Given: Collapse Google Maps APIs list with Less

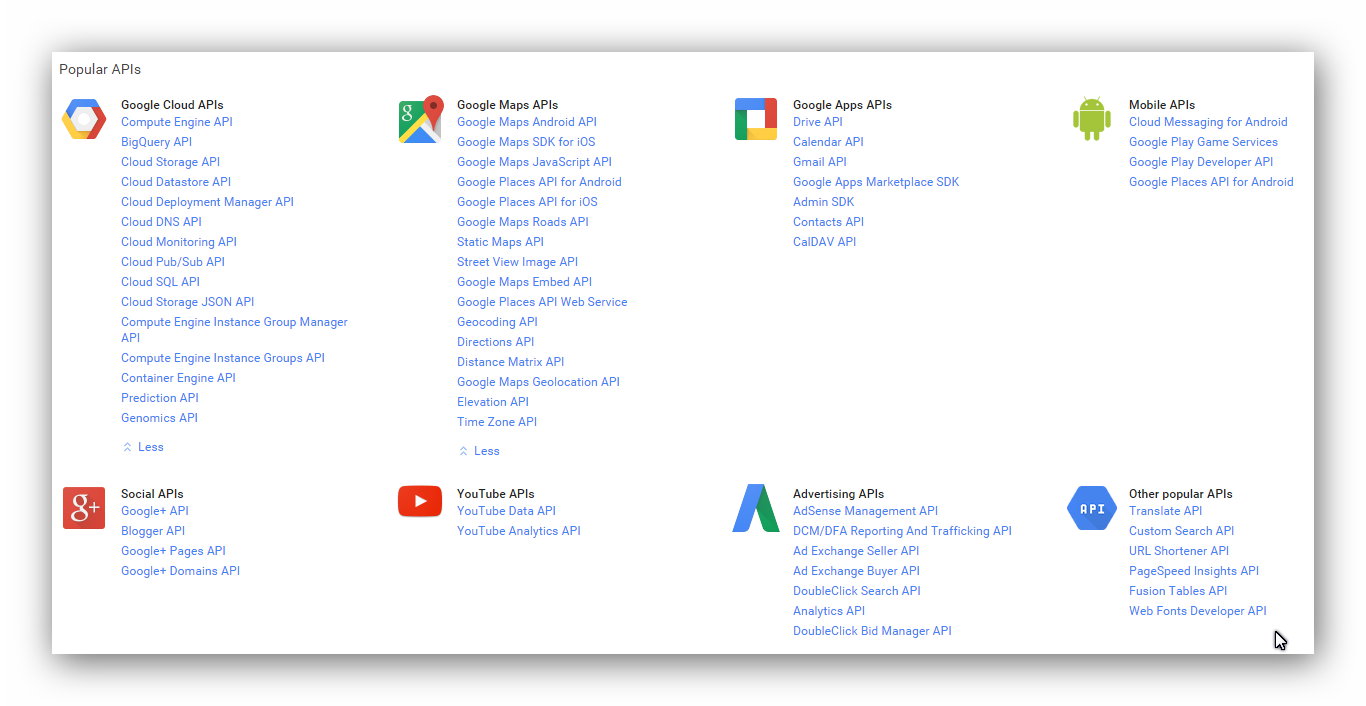Looking at the screenshot, I should pos(479,451).
